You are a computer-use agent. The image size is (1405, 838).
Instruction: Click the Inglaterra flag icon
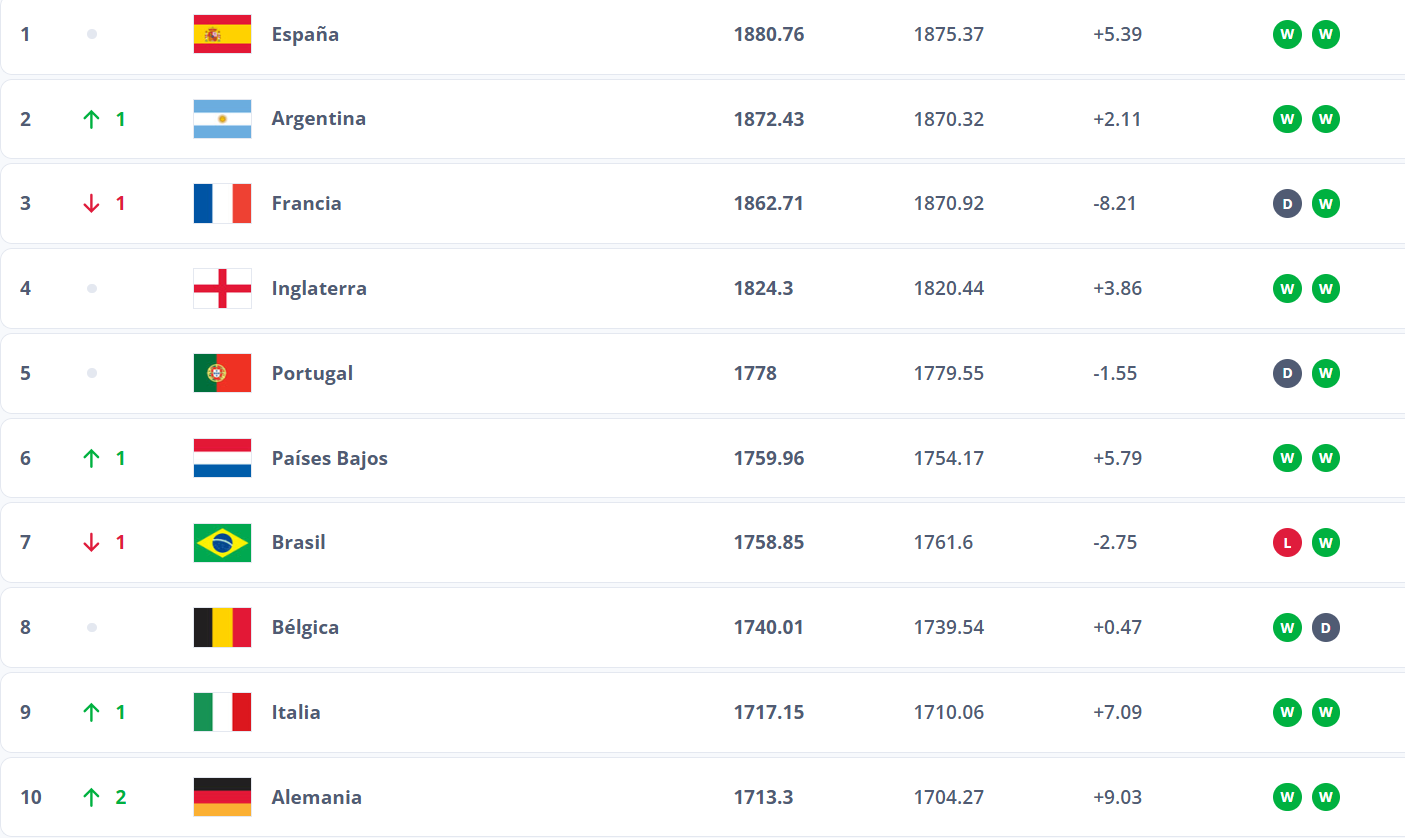coord(222,289)
